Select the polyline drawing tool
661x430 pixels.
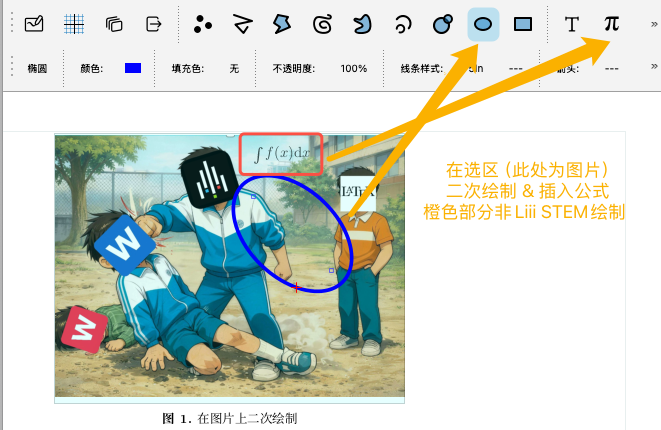click(243, 24)
